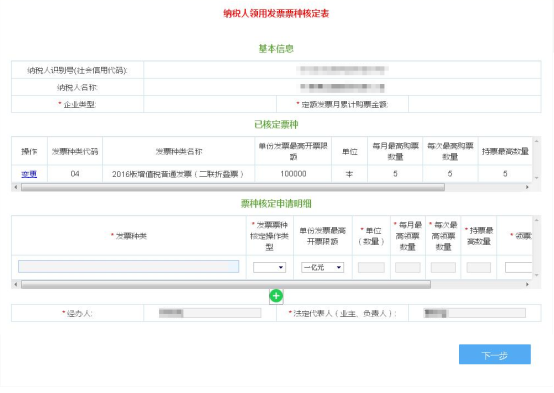Click the 经办人 input field

click(210, 313)
